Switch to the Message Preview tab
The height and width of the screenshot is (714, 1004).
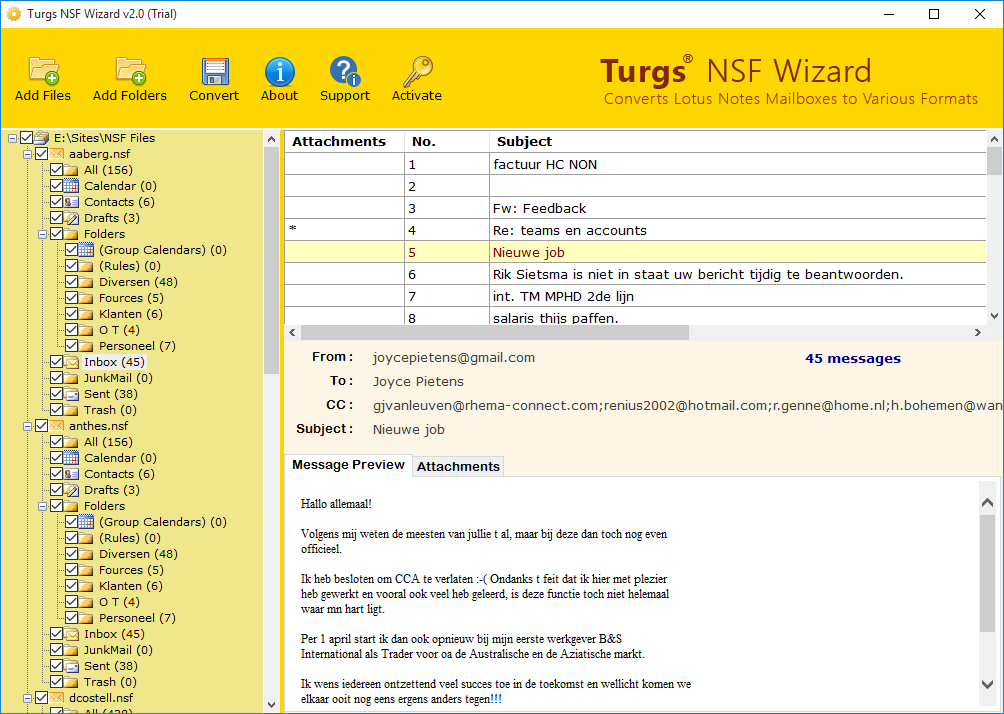pyautogui.click(x=348, y=465)
